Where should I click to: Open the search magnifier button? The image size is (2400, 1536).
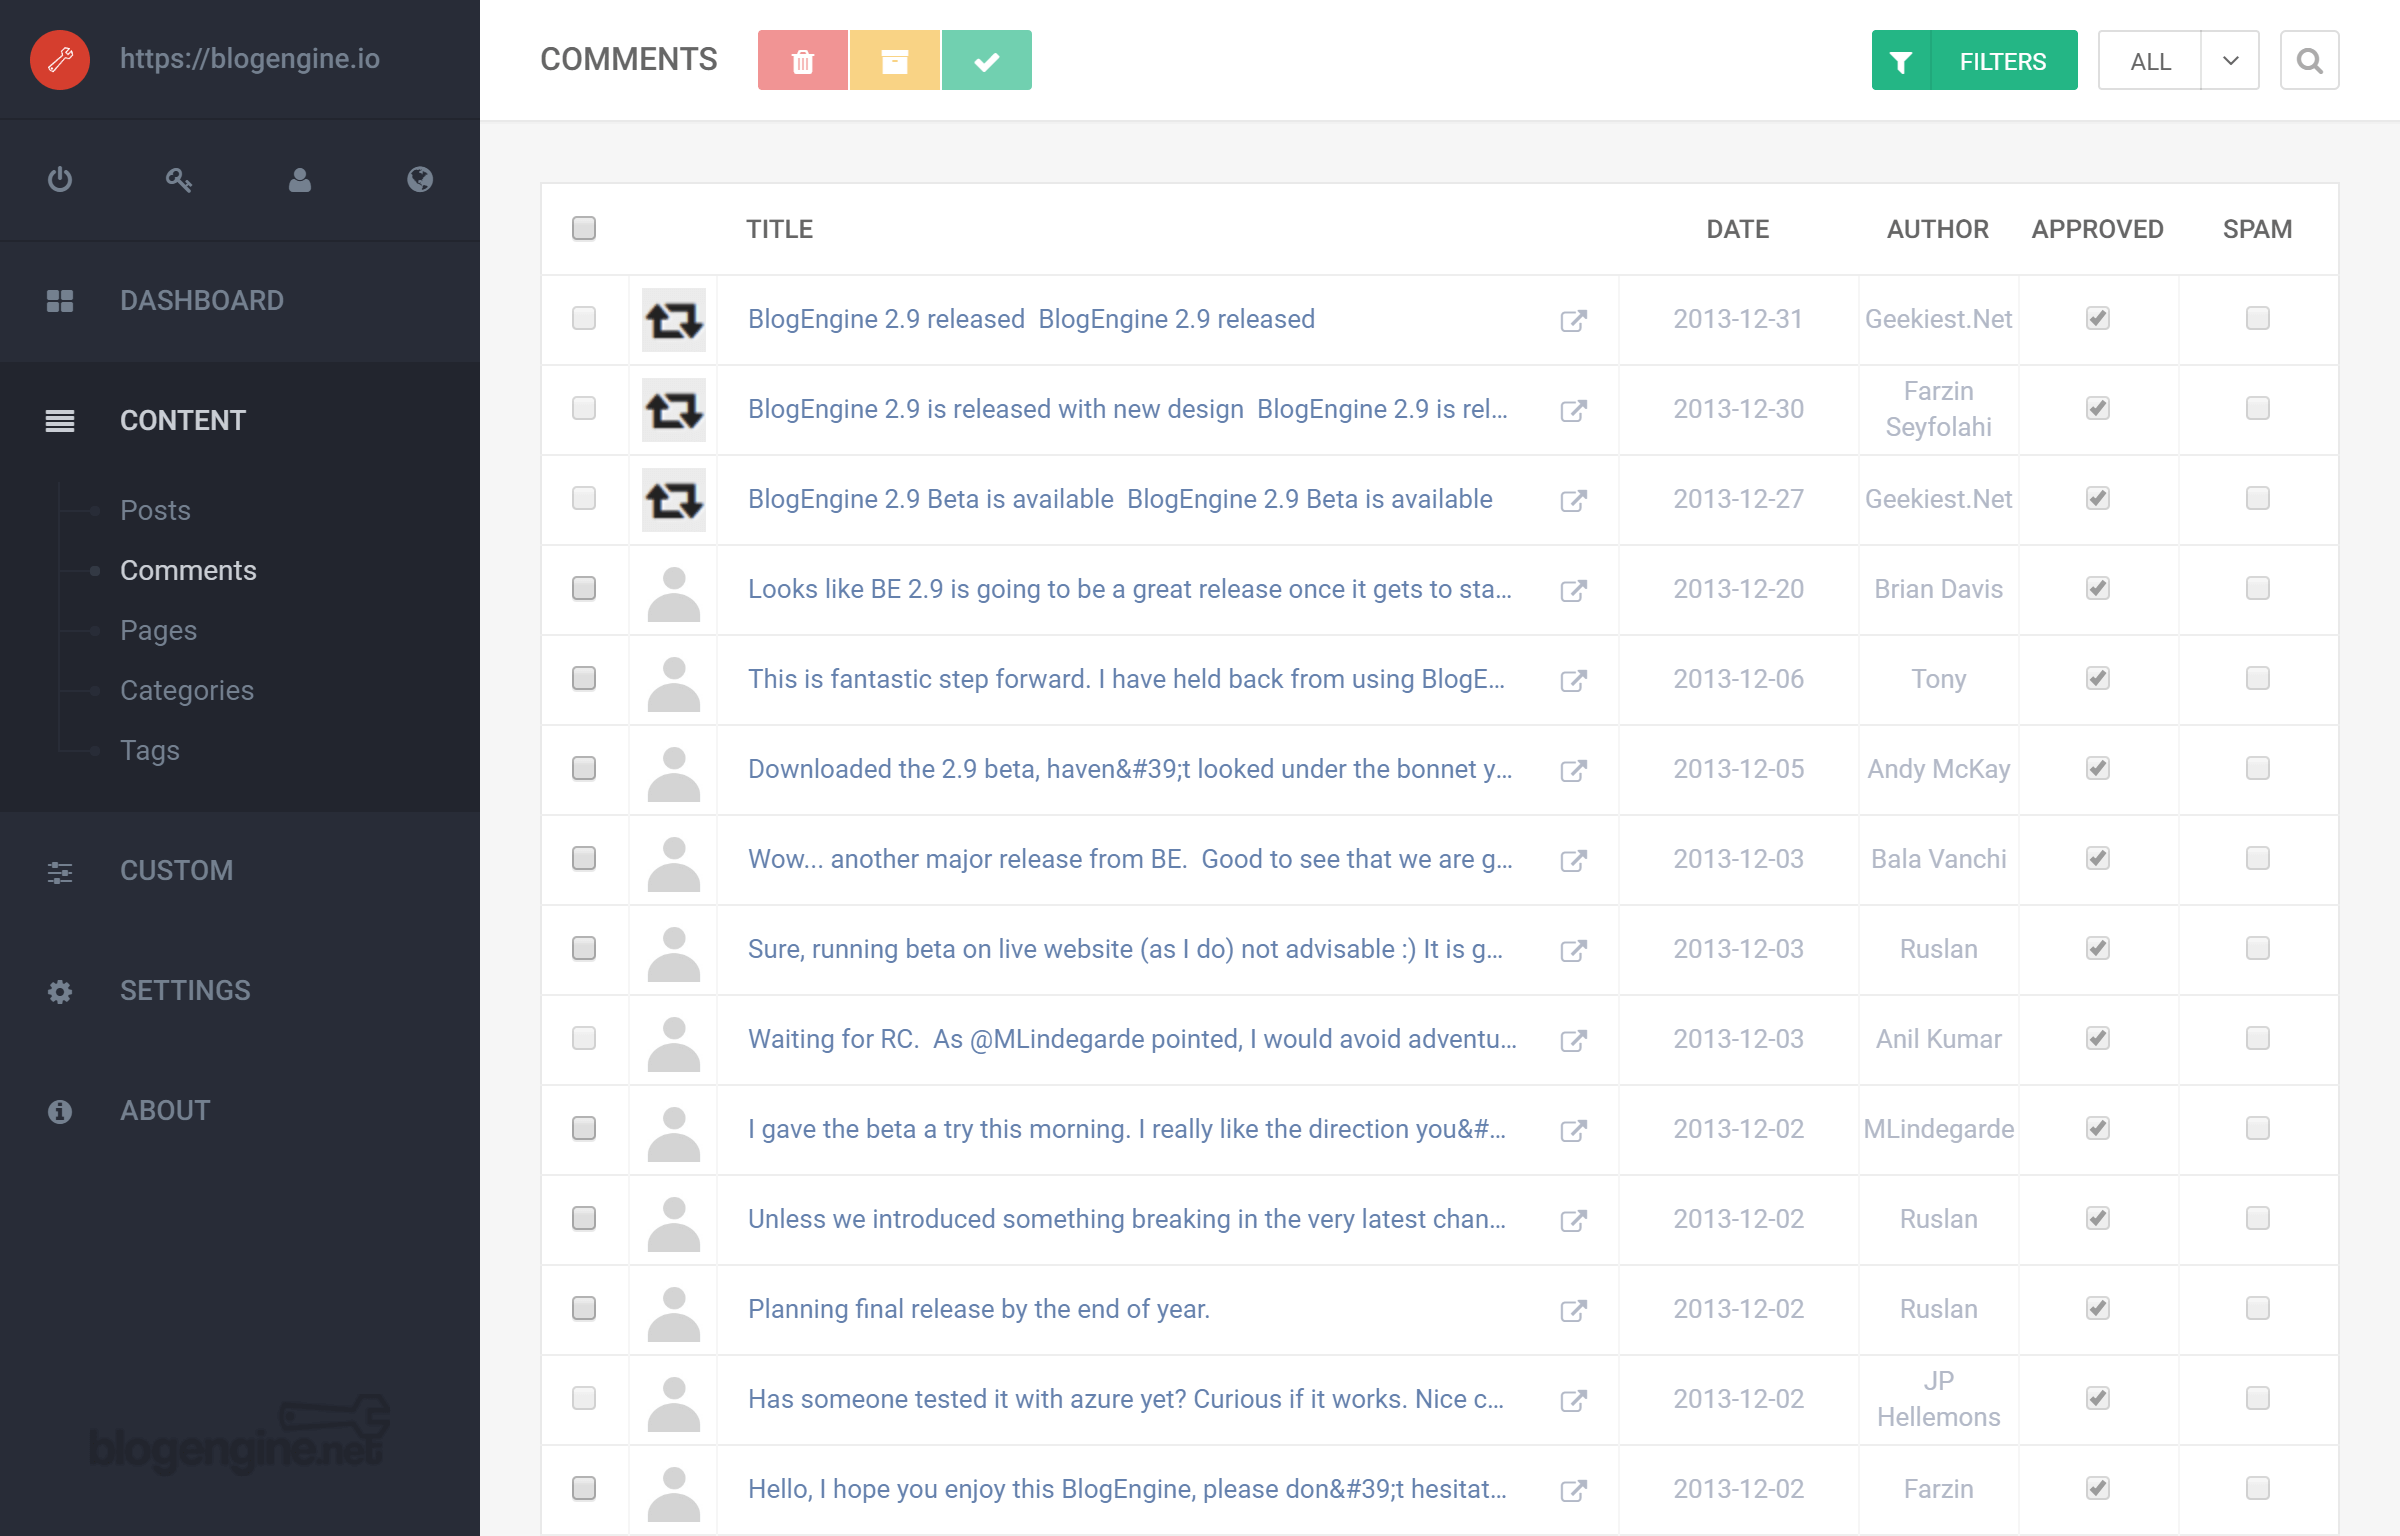tap(2309, 60)
